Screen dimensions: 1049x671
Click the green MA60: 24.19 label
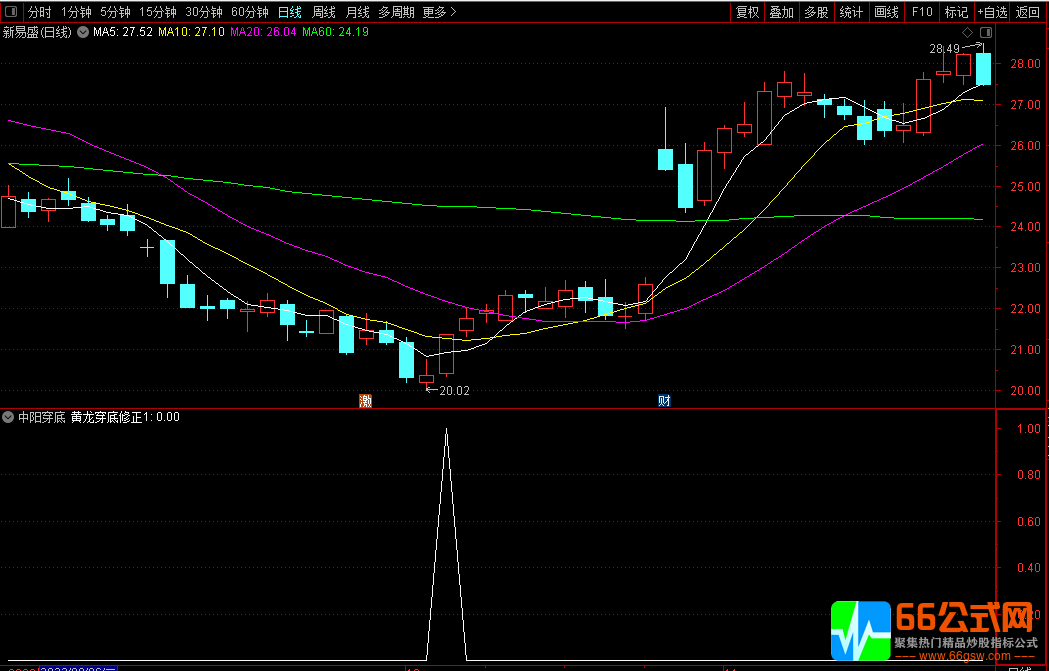(x=335, y=31)
